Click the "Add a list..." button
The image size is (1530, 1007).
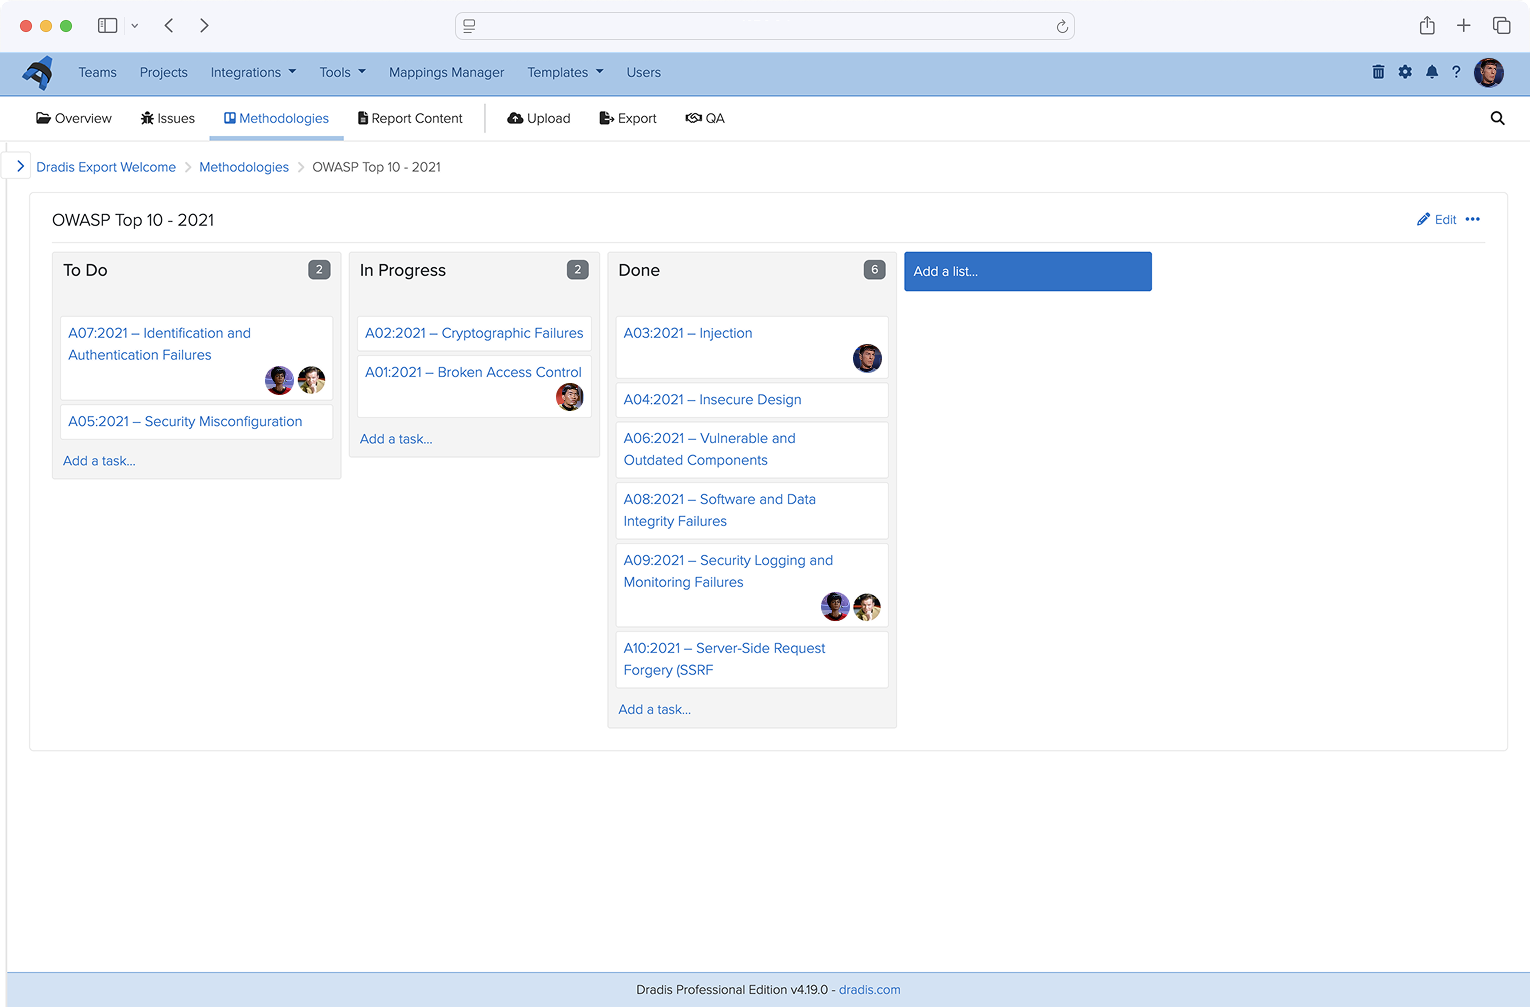click(x=1027, y=271)
